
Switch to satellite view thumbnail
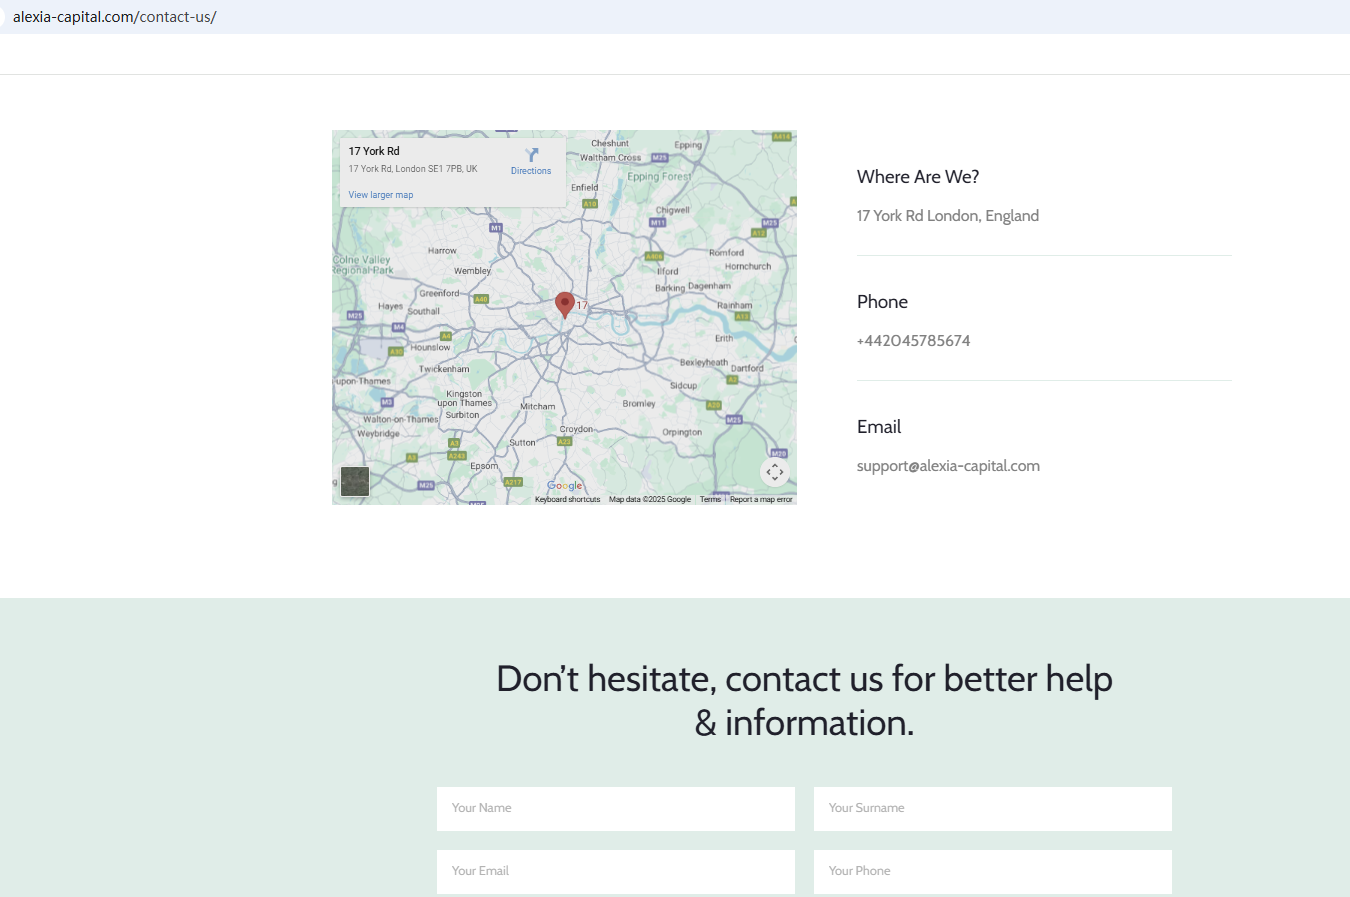click(x=355, y=481)
